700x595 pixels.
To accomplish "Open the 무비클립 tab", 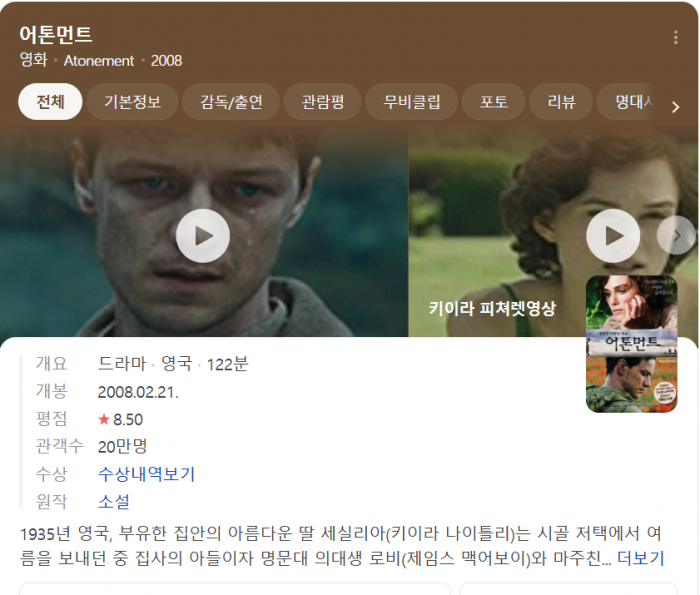I will pos(412,102).
